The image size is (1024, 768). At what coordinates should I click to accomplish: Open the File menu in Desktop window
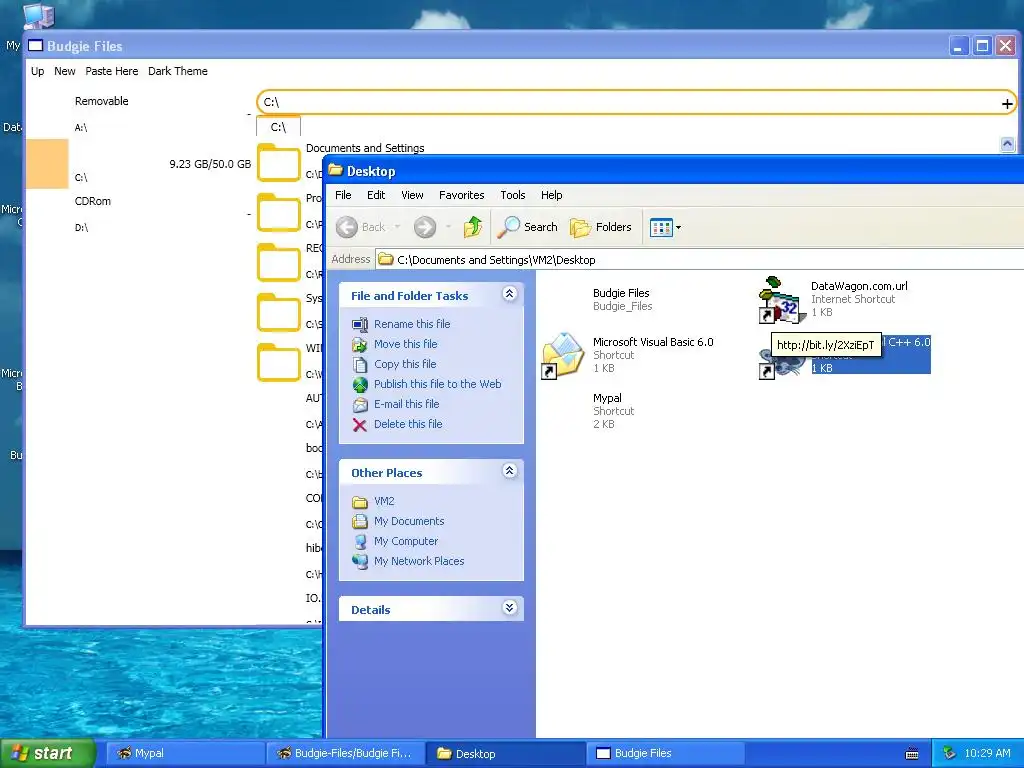[343, 195]
